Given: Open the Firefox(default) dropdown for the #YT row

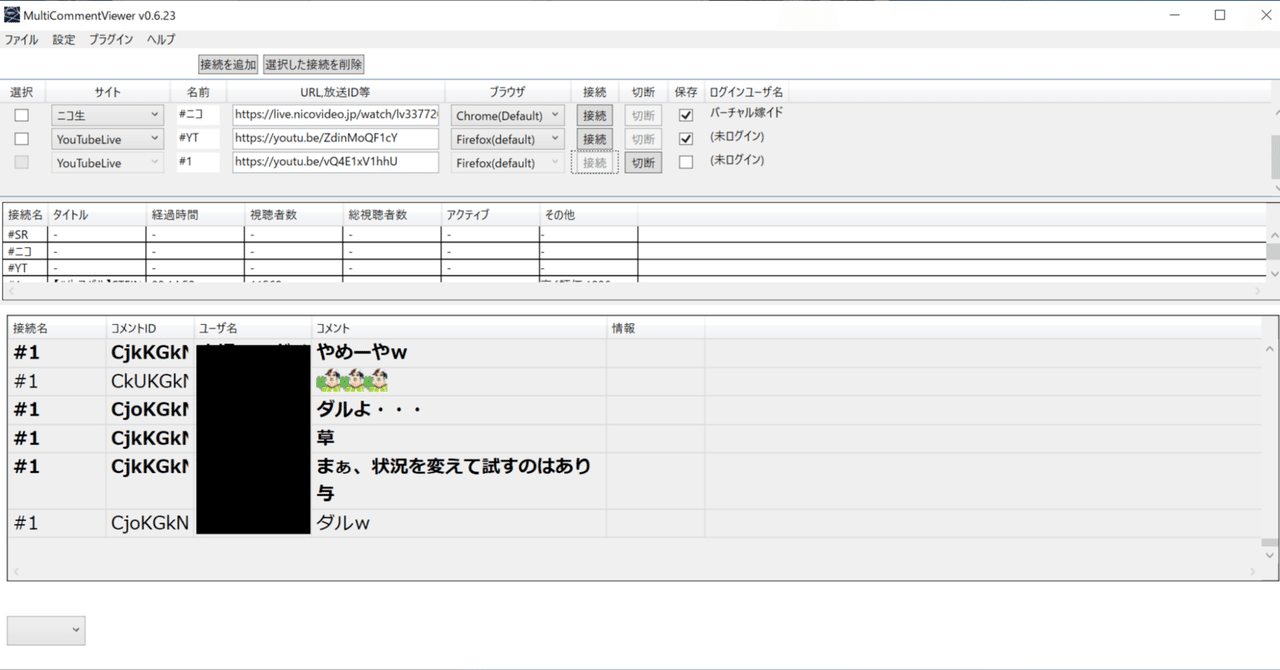Looking at the screenshot, I should [507, 138].
